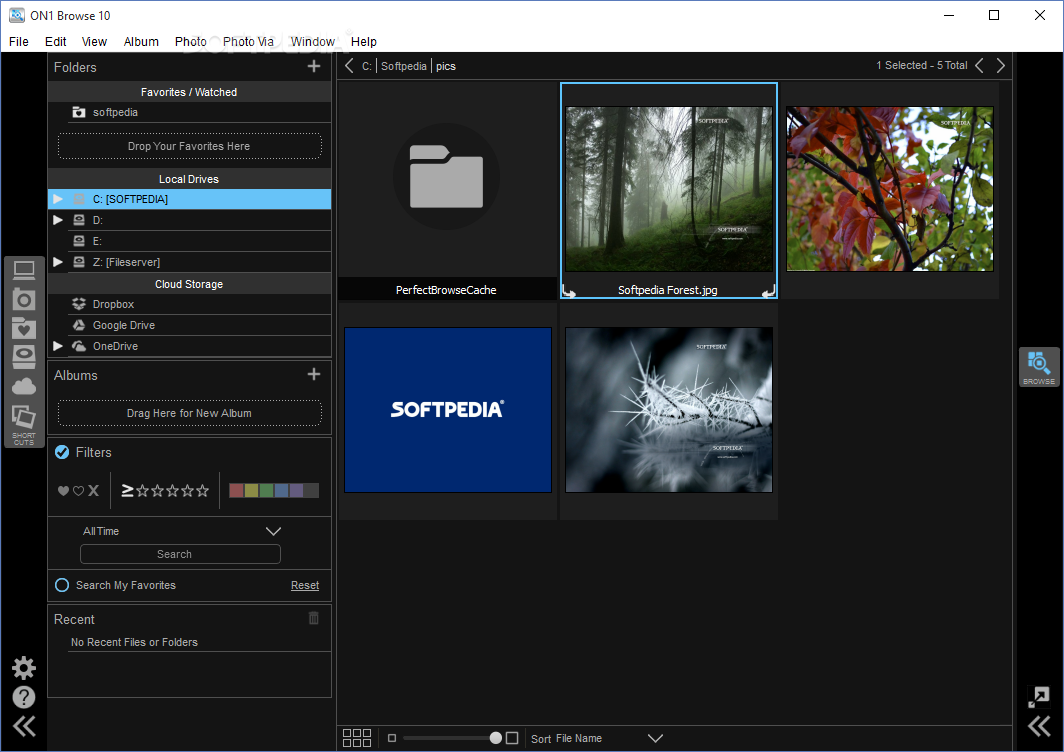
Task: Expand the D: drive tree
Action: click(x=58, y=220)
